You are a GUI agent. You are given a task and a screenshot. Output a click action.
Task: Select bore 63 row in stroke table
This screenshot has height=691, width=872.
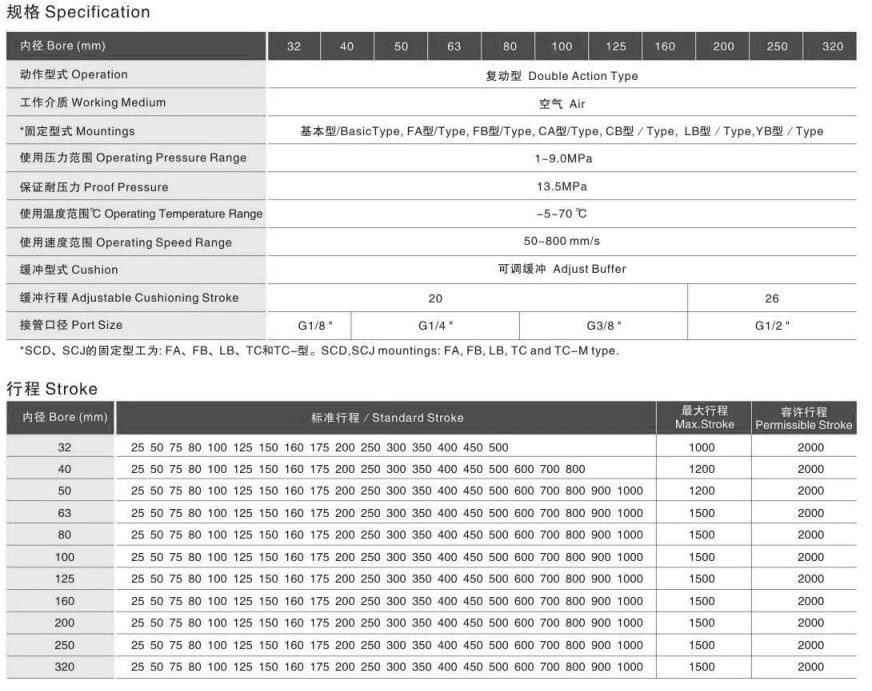[x=62, y=512]
